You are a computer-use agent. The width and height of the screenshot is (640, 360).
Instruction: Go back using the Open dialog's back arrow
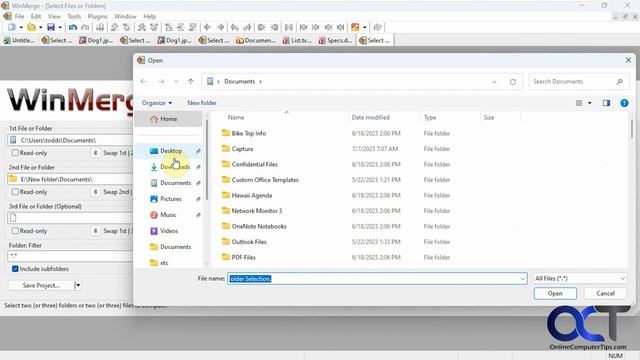[144, 82]
